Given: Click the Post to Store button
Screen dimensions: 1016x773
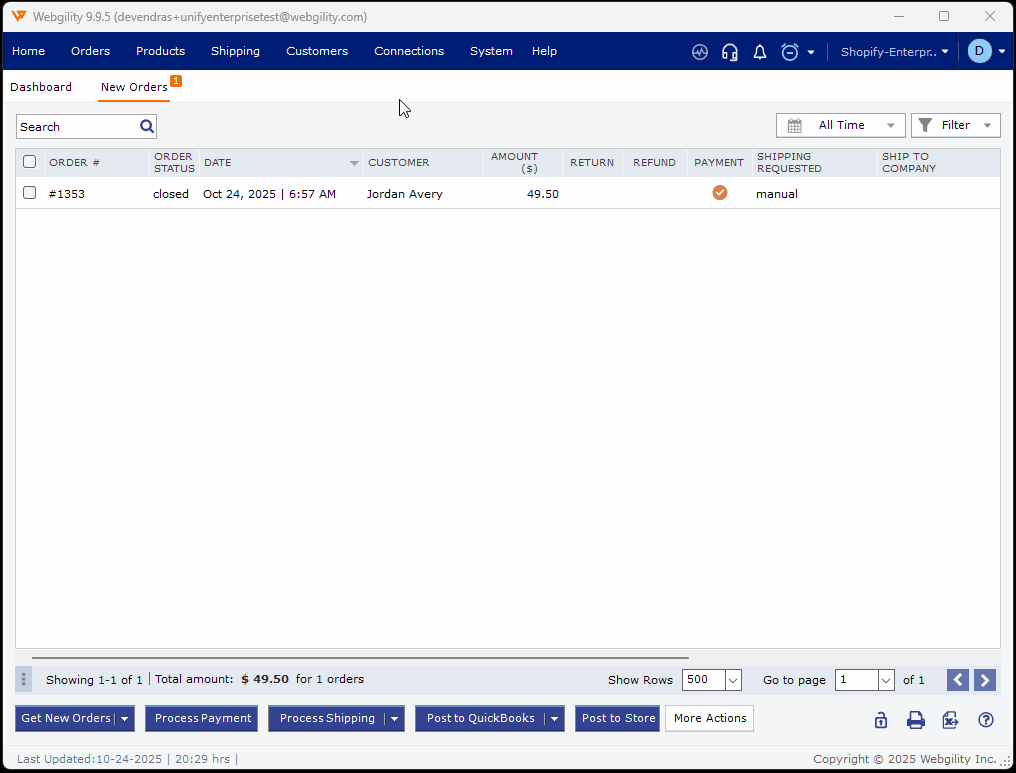Looking at the screenshot, I should 618,718.
